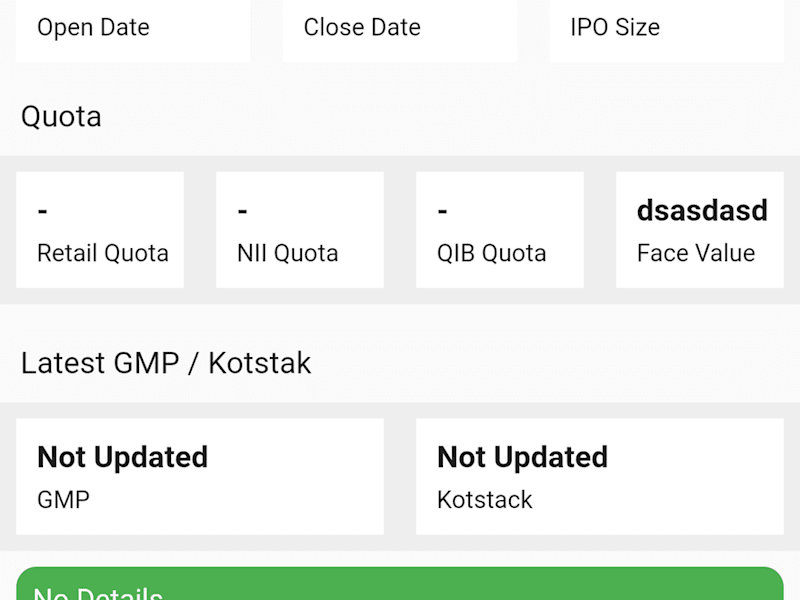Tap the Kotstack Not Updated card
The image size is (800, 600).
point(600,477)
